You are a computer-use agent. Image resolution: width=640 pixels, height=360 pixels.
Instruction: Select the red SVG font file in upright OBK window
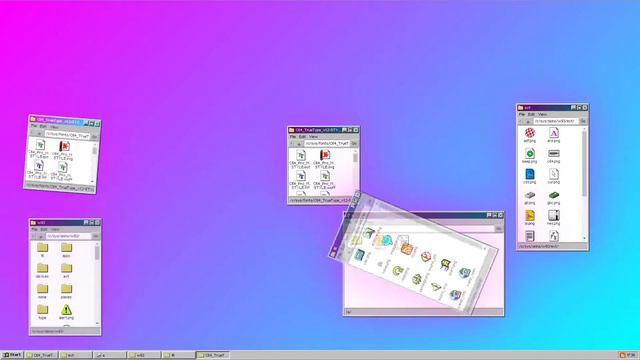point(324,155)
